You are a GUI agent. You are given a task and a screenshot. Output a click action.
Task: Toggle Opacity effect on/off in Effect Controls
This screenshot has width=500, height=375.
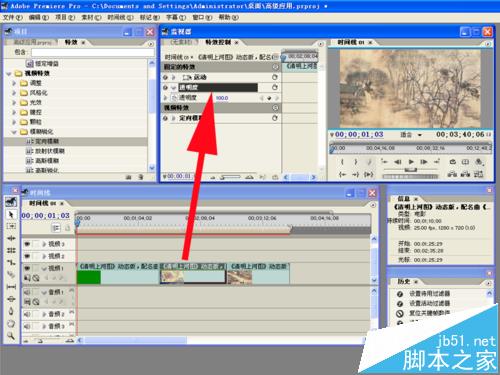point(165,88)
